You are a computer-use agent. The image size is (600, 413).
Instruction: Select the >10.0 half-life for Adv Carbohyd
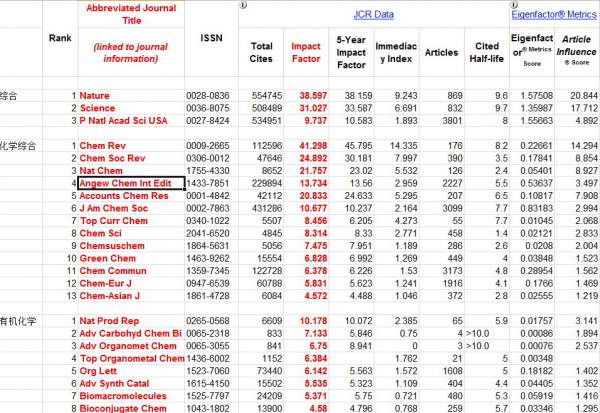click(x=478, y=334)
